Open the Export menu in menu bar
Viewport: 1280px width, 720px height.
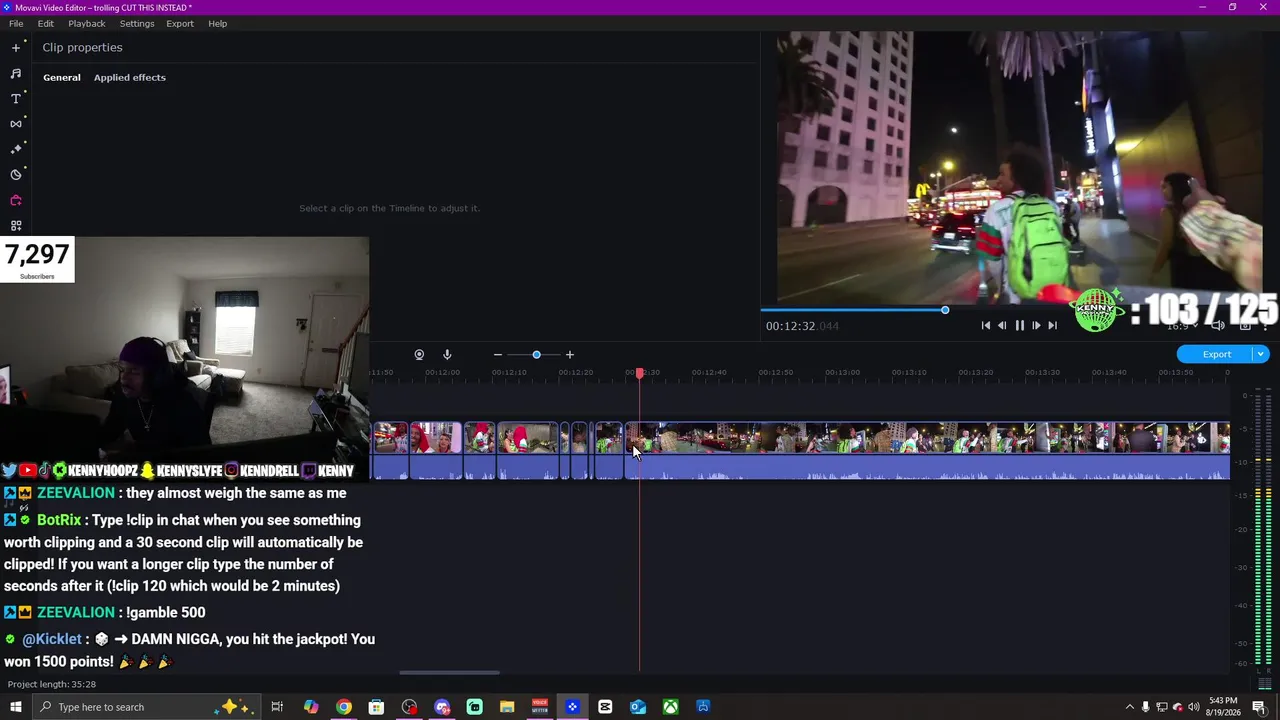(180, 23)
